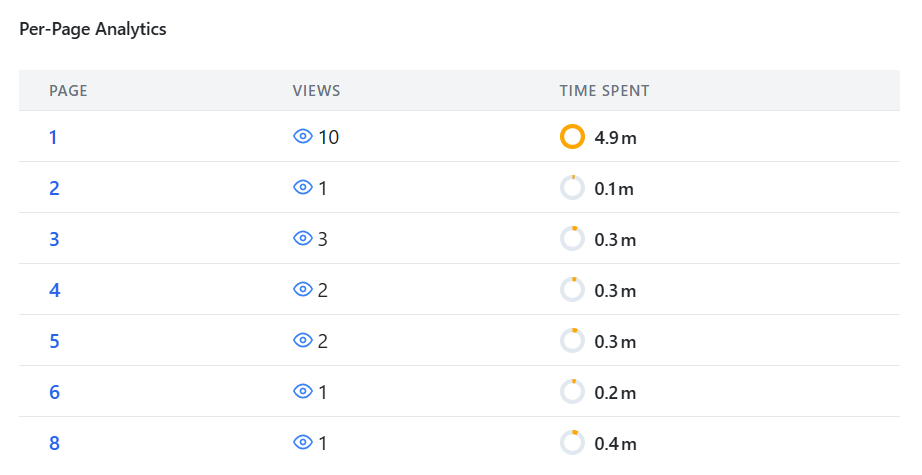Open page 5 link
Viewport: 922px width, 475px height.
pyautogui.click(x=54, y=342)
